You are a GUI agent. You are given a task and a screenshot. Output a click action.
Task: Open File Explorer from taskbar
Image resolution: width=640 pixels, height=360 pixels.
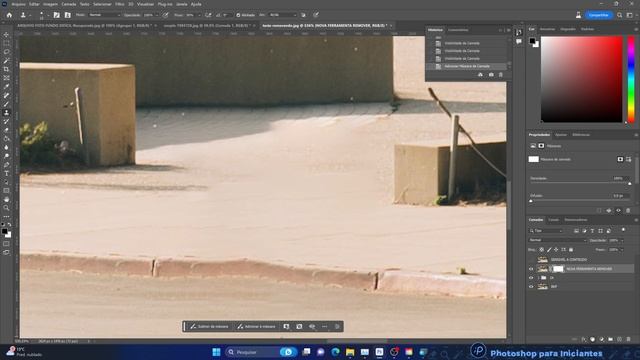[350, 352]
